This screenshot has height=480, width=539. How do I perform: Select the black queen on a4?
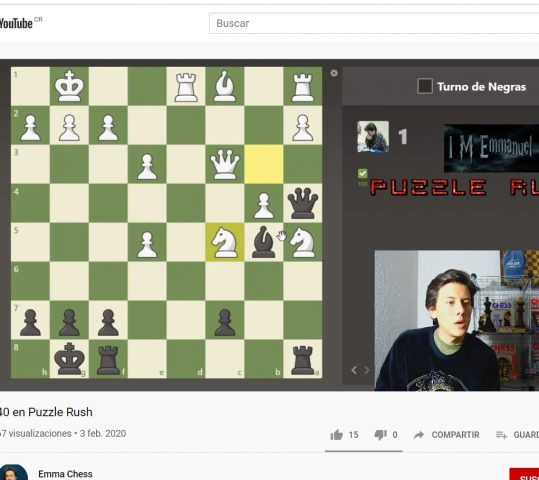click(302, 204)
